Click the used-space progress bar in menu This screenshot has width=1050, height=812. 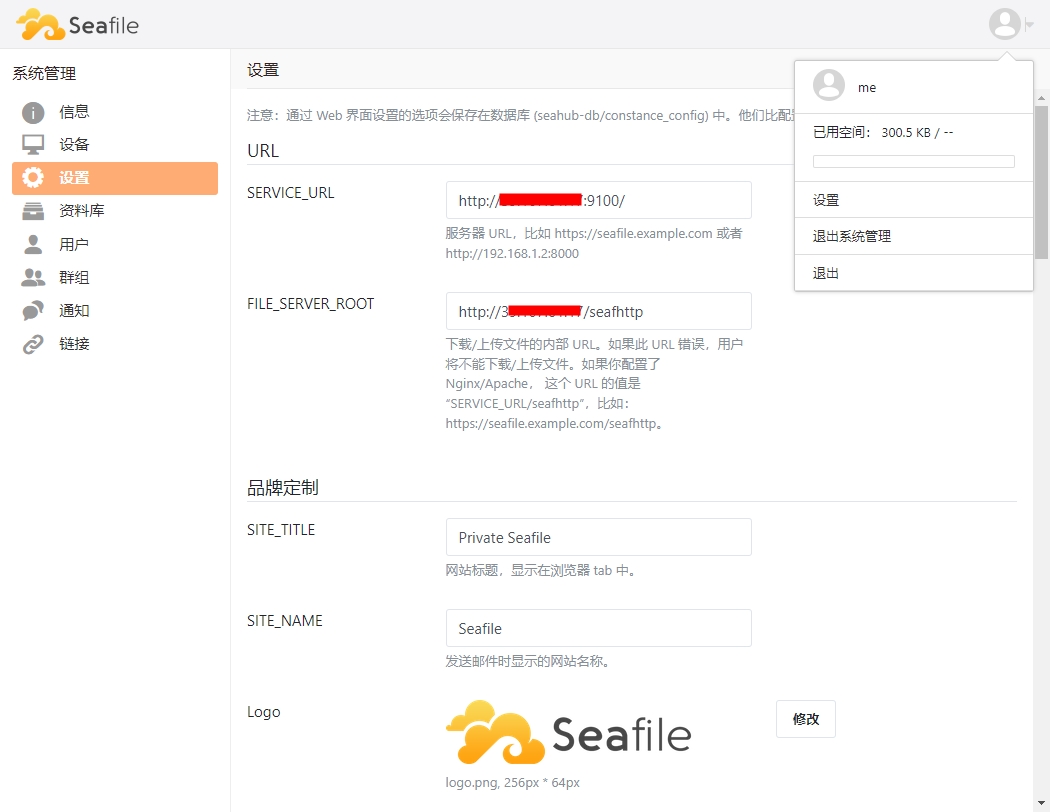pyautogui.click(x=913, y=162)
